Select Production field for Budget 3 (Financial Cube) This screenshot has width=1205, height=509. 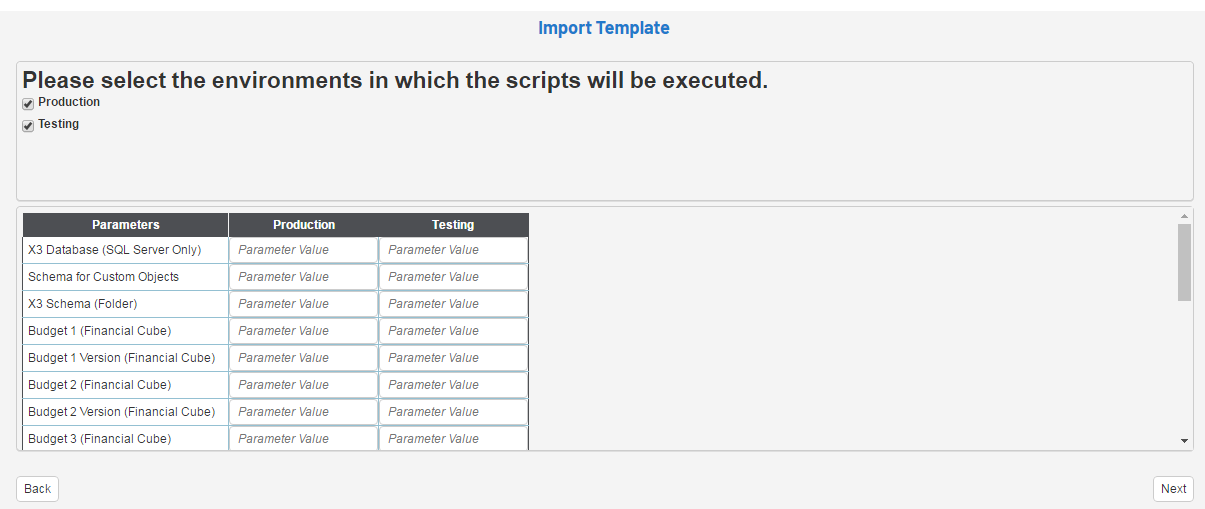(303, 438)
